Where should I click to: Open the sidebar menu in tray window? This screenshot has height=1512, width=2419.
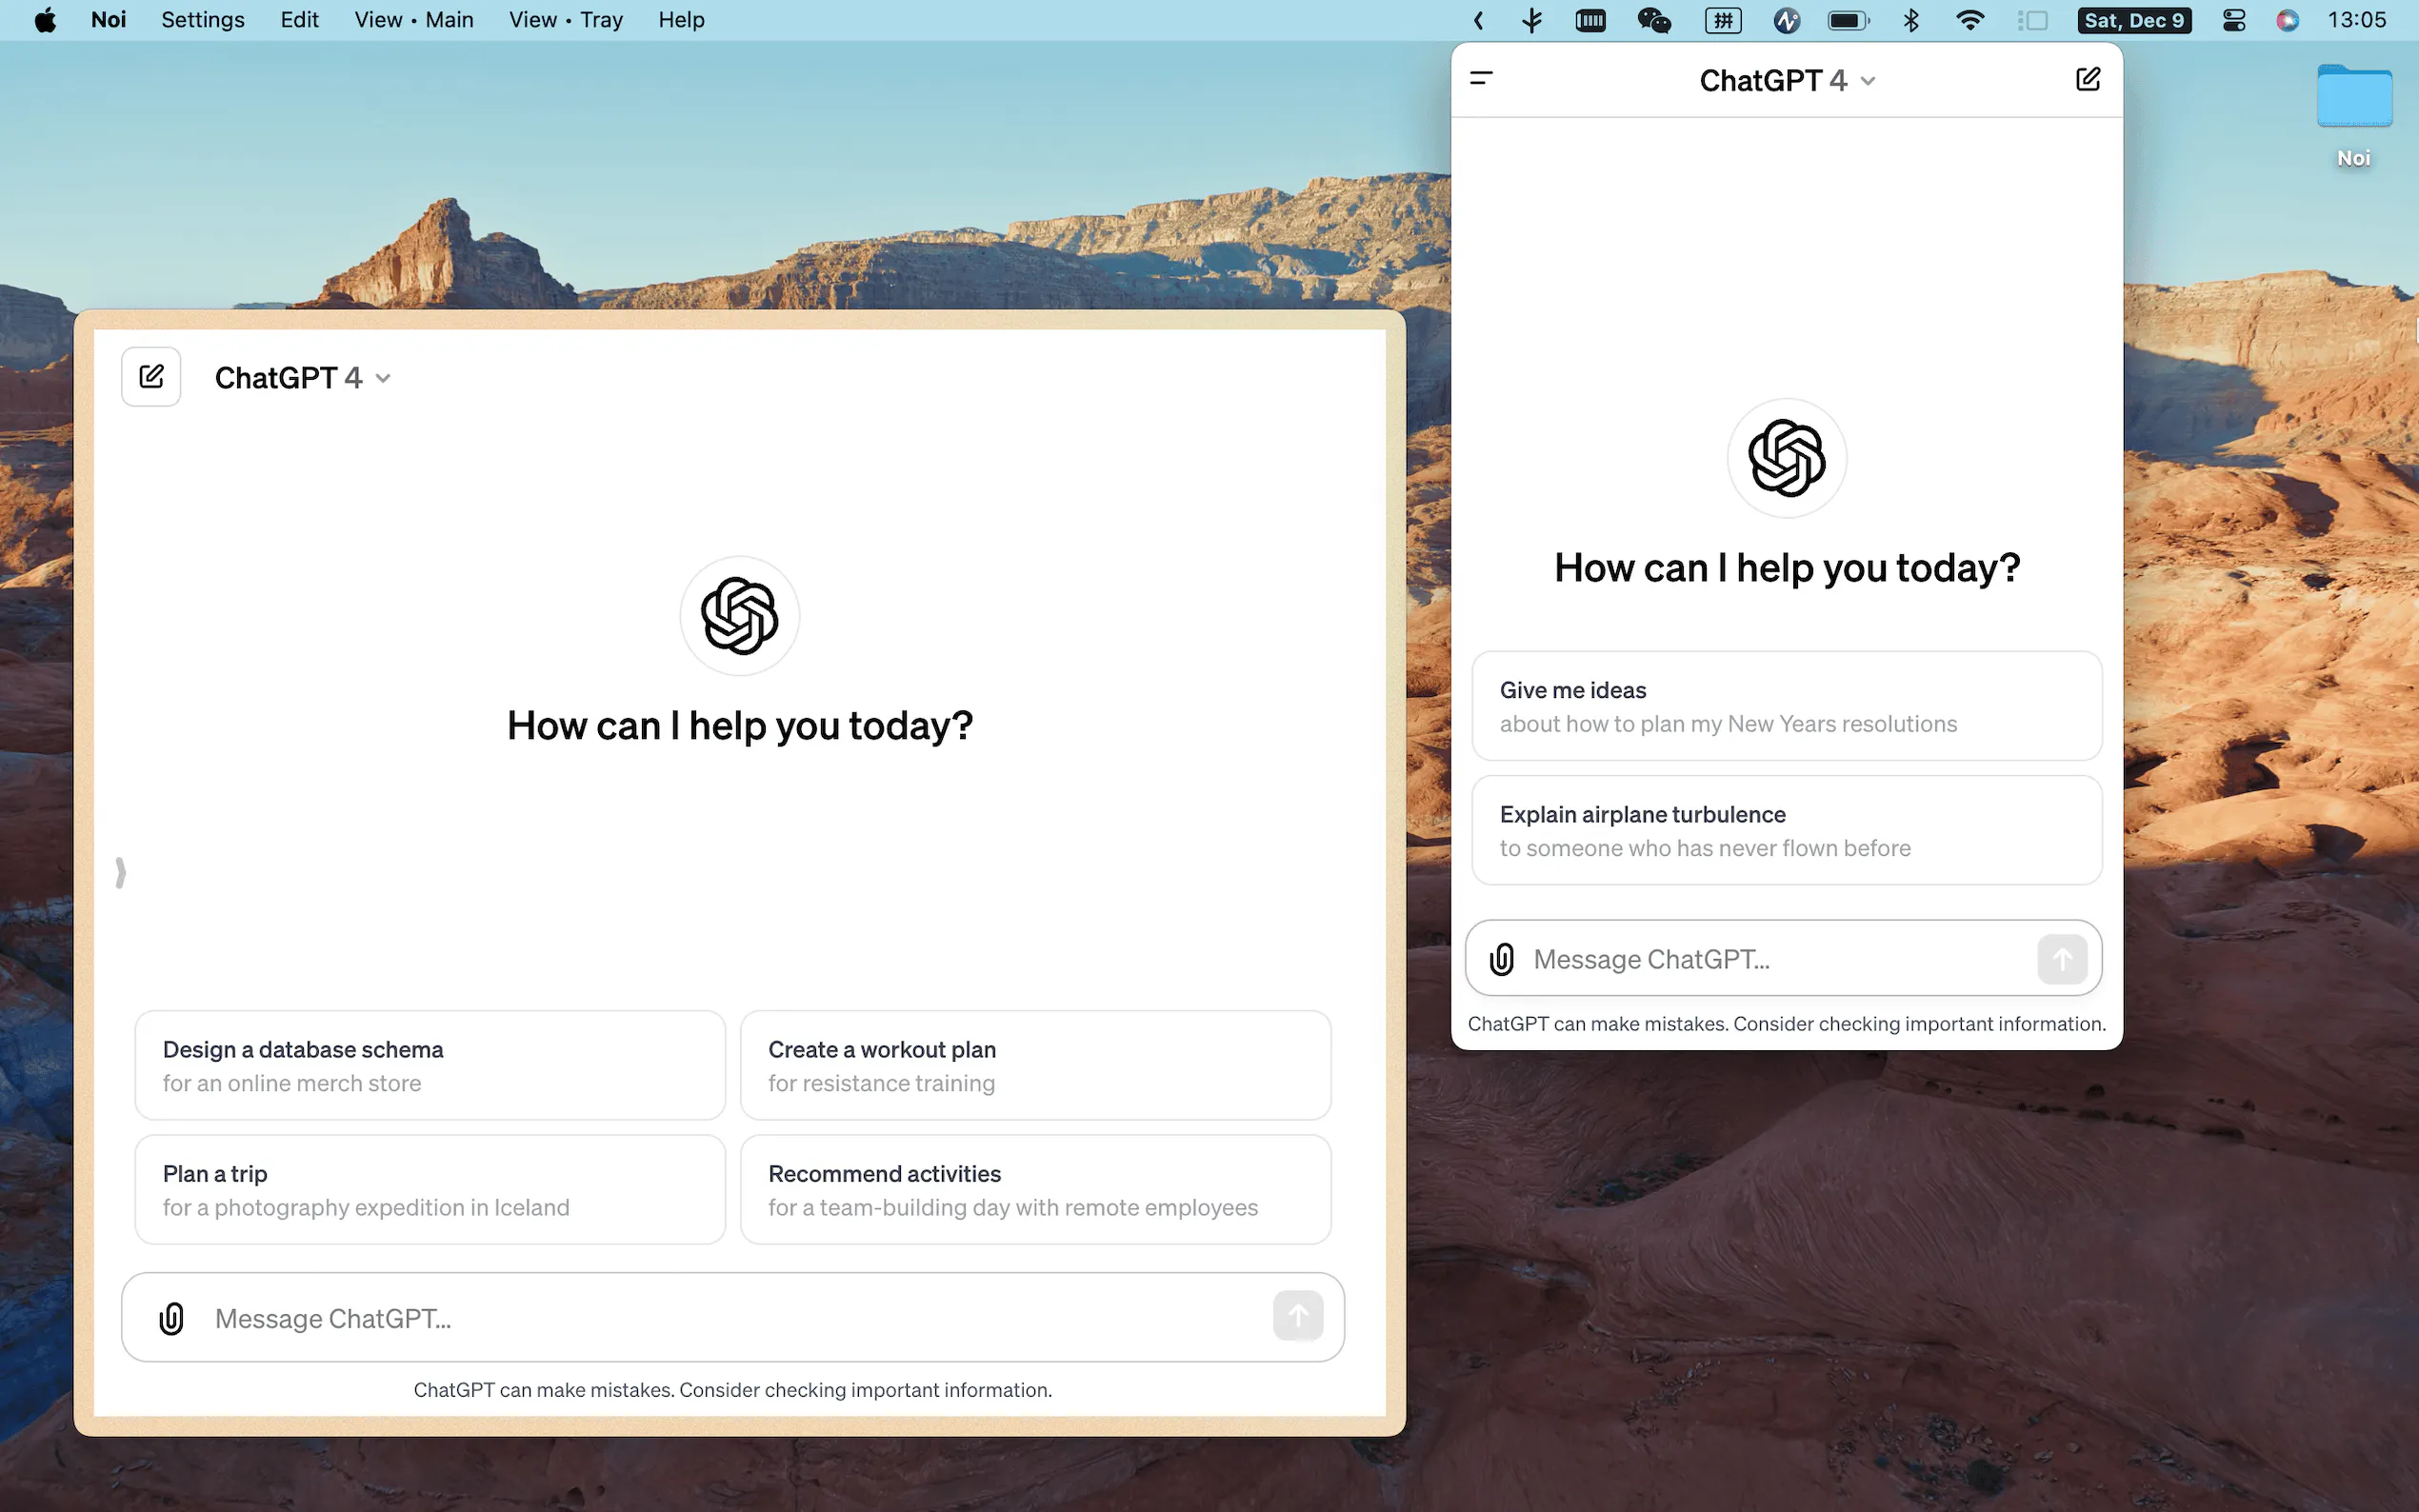tap(1481, 78)
